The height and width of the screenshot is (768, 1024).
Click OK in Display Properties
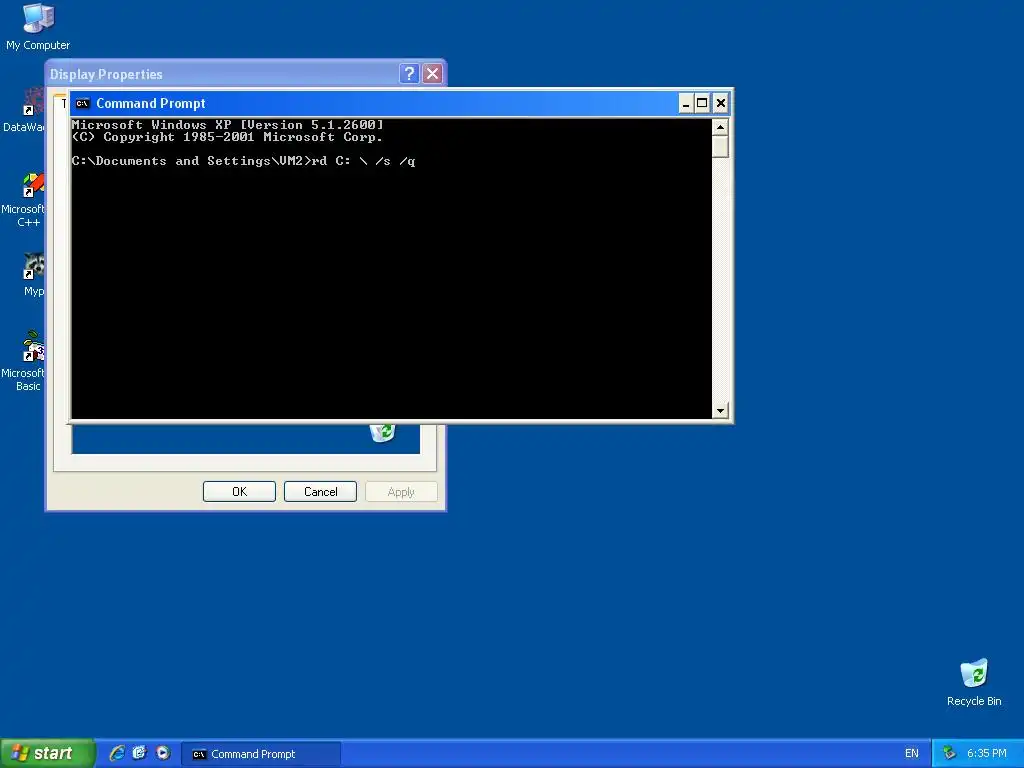click(x=239, y=492)
